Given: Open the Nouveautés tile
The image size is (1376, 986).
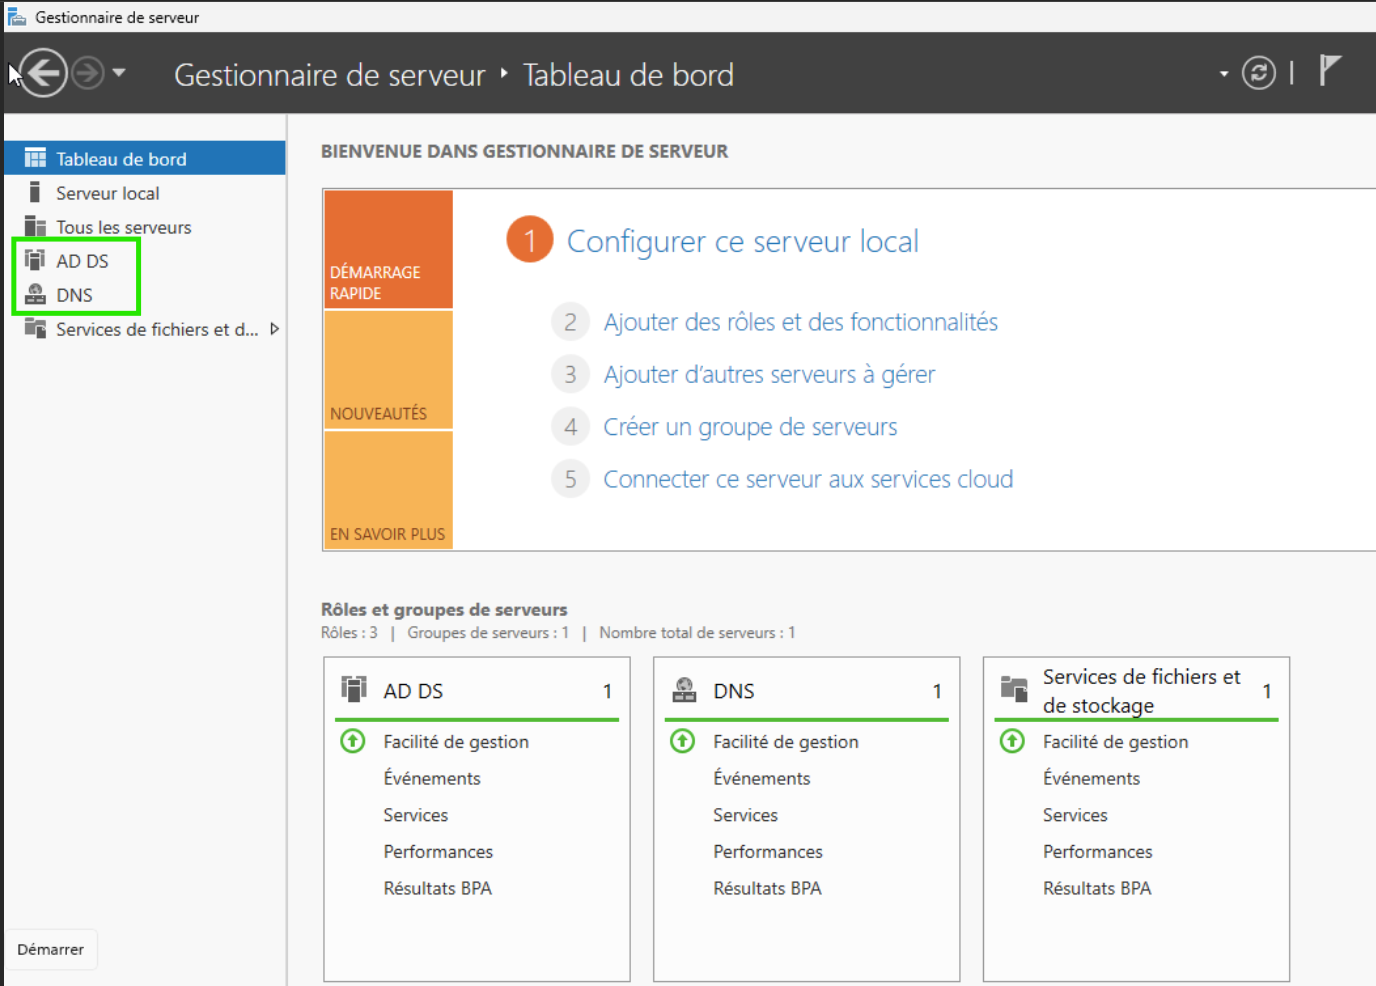Looking at the screenshot, I should tap(388, 370).
